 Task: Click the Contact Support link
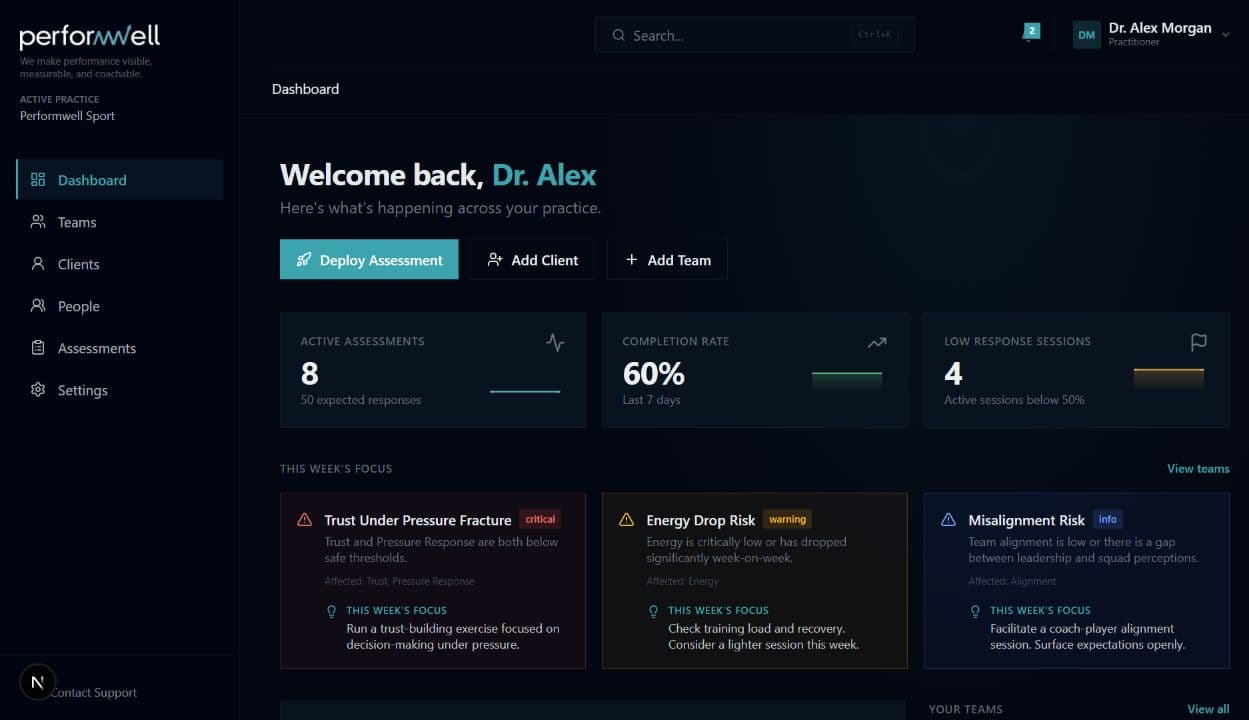click(x=94, y=692)
